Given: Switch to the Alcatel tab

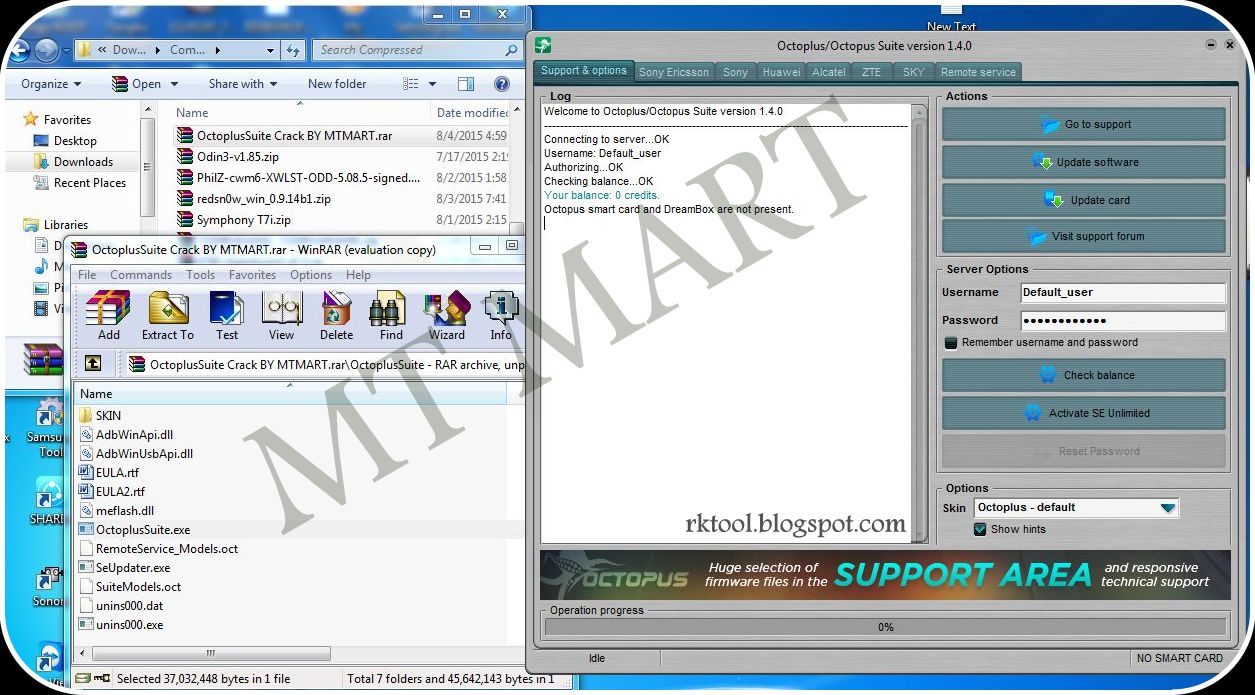Looking at the screenshot, I should [x=829, y=72].
